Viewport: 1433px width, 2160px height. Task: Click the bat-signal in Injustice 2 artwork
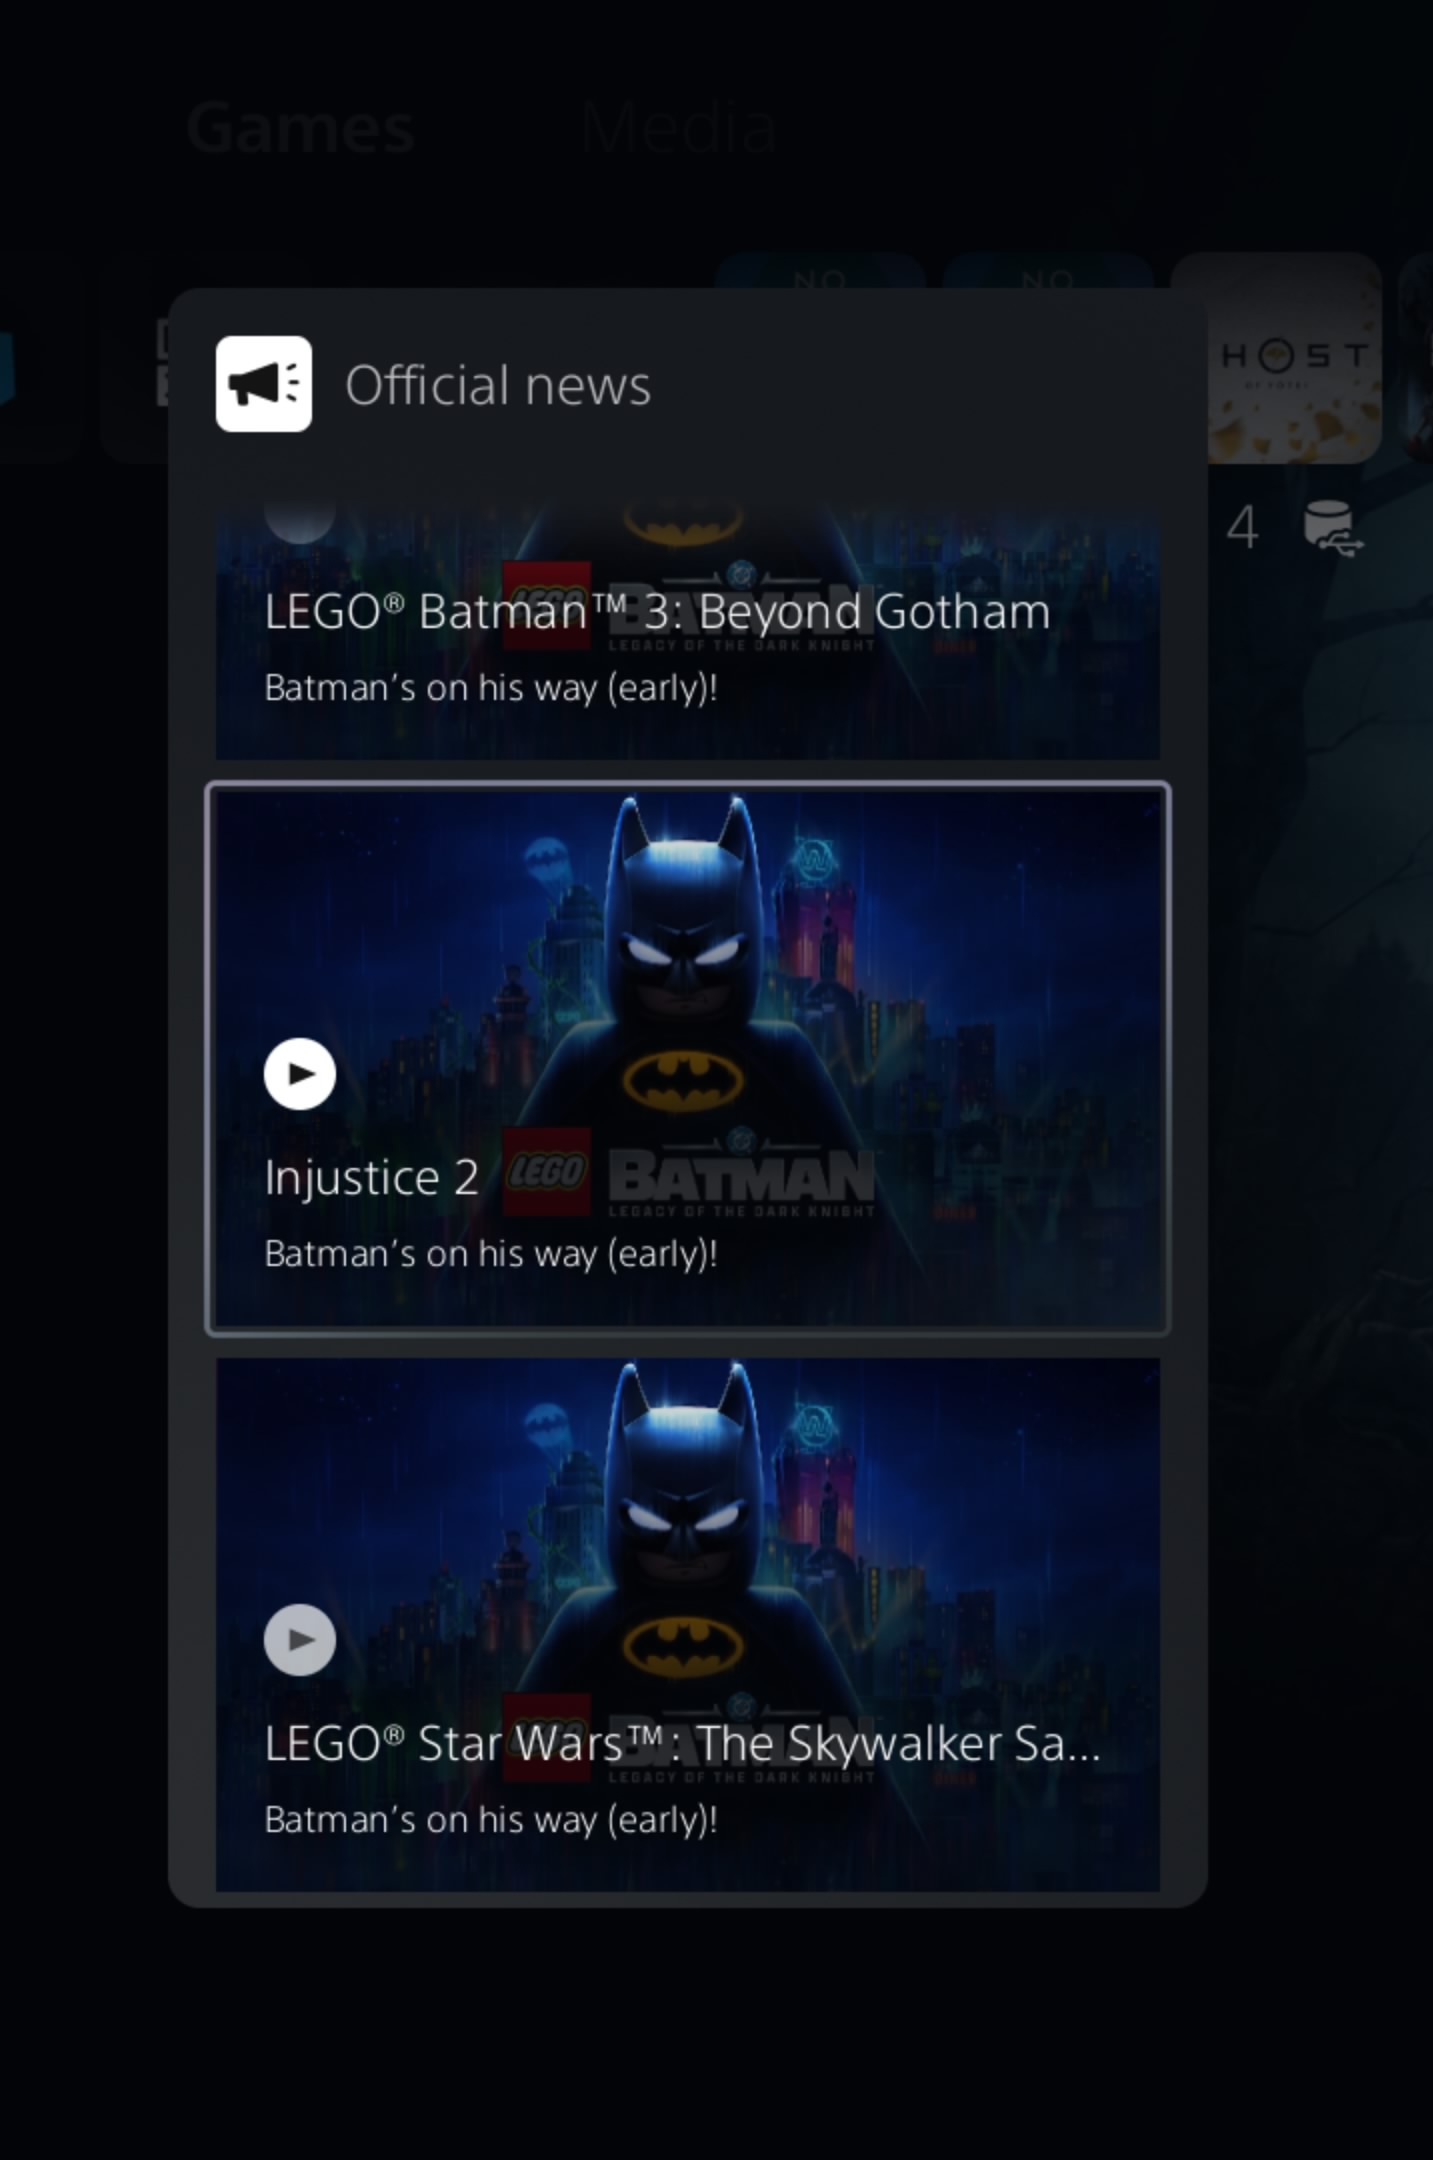[546, 858]
